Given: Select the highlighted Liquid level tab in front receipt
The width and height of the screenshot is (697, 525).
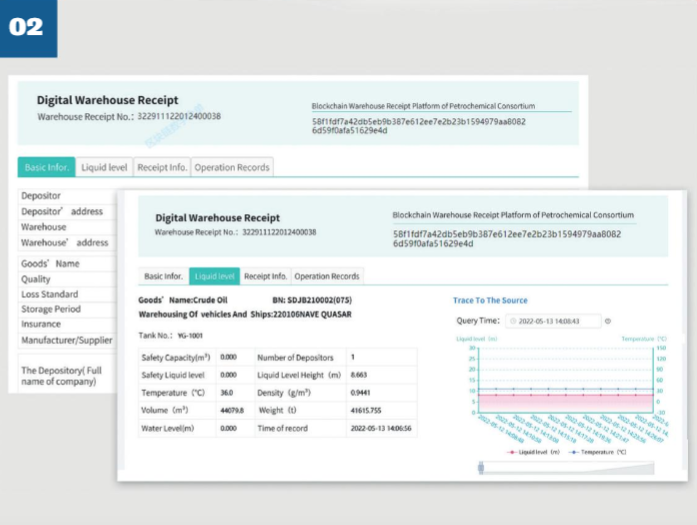Looking at the screenshot, I should tap(215, 276).
